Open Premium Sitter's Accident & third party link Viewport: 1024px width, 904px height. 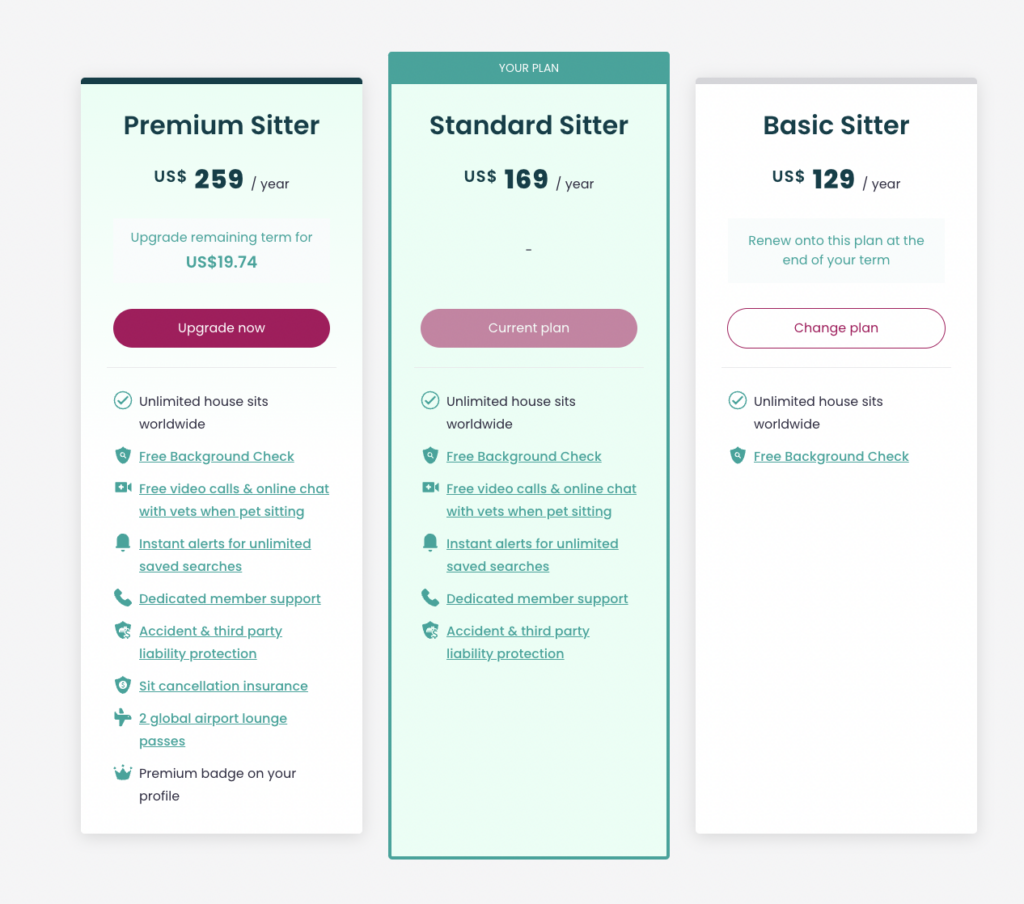(210, 642)
